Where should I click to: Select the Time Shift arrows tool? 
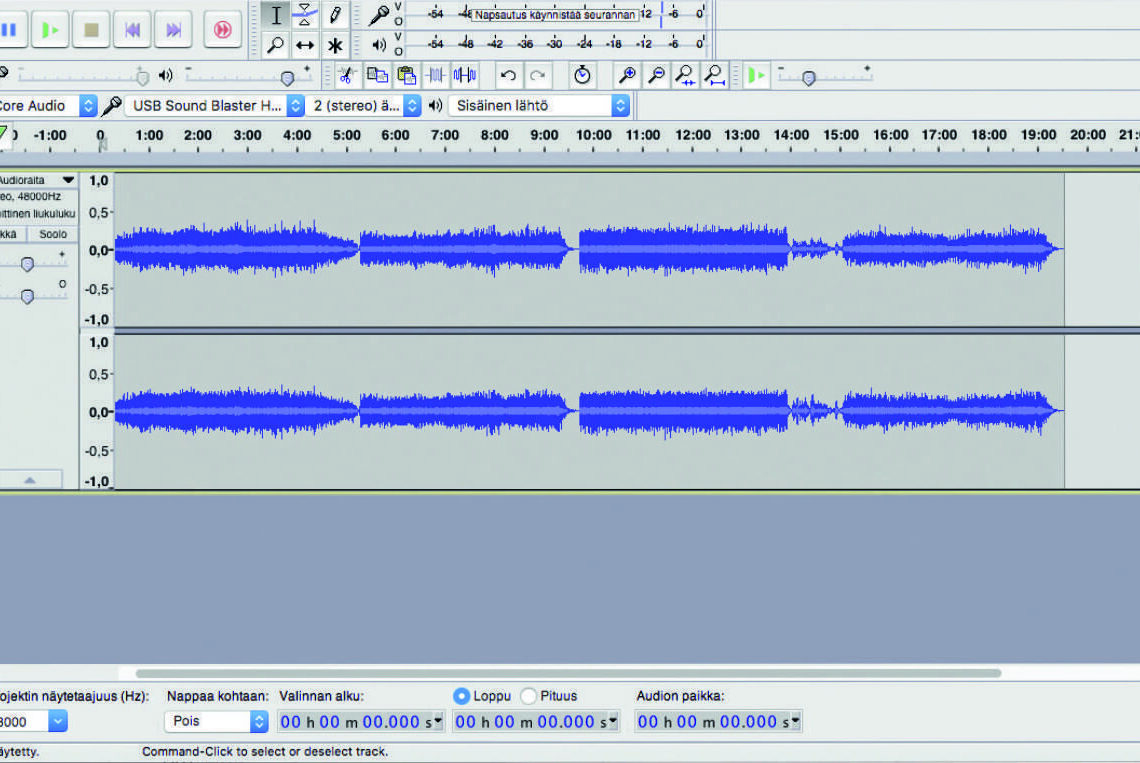click(x=305, y=46)
